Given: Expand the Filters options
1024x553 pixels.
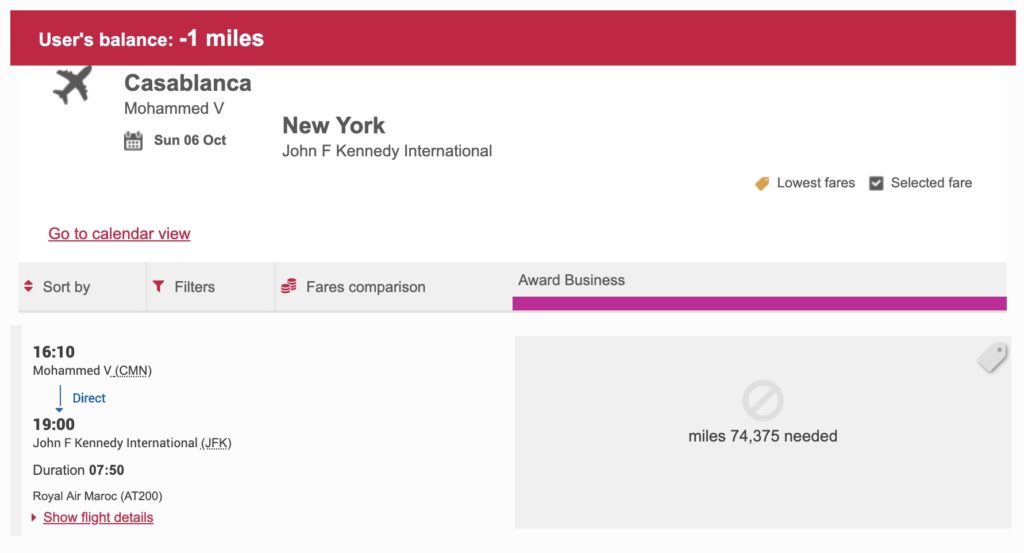Looking at the screenshot, I should [x=194, y=287].
